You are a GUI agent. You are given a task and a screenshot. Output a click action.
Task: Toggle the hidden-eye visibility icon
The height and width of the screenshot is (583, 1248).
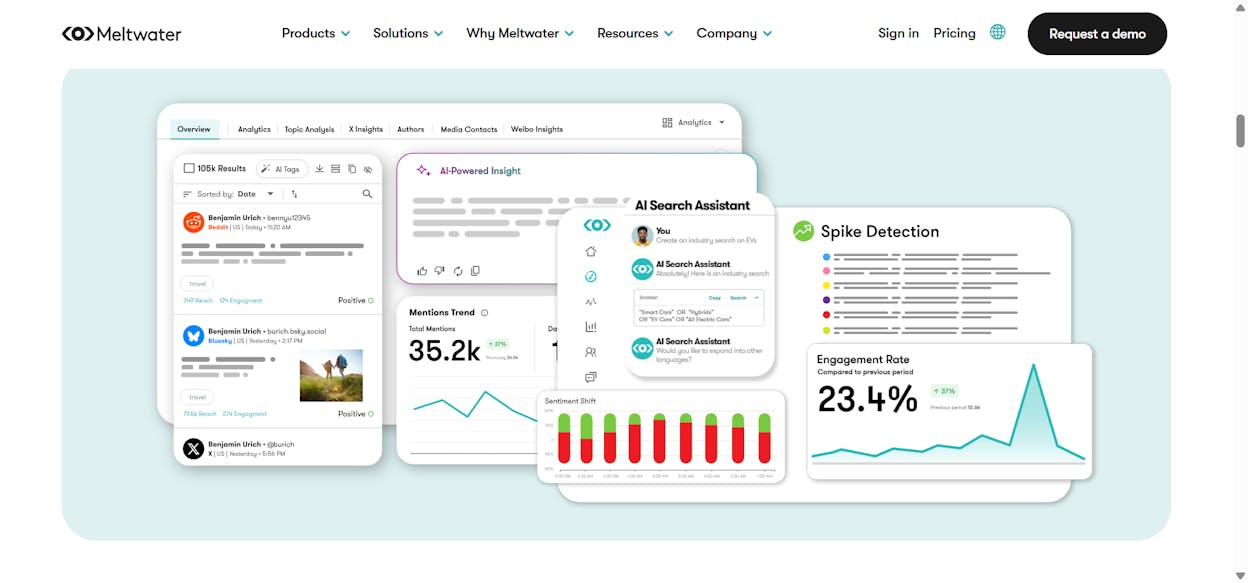pos(367,169)
